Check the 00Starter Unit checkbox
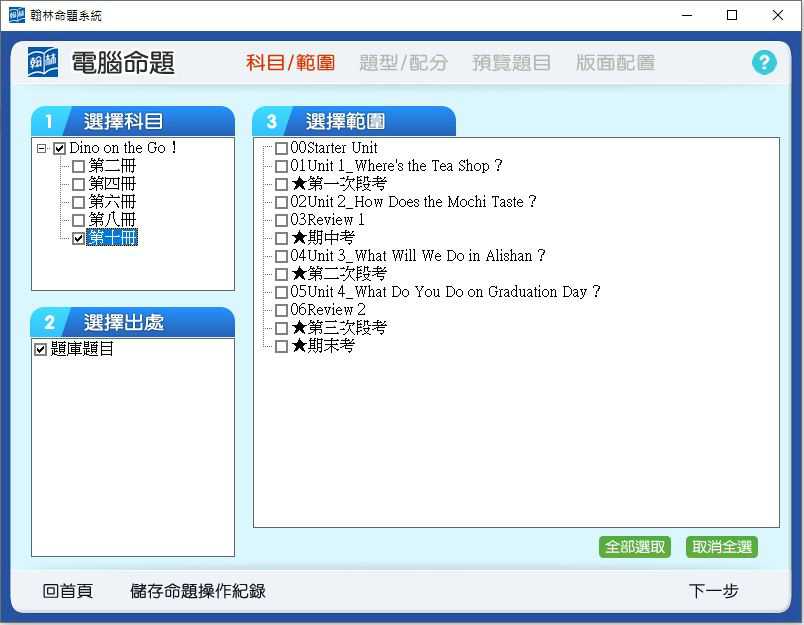Image resolution: width=804 pixels, height=625 pixels. point(282,149)
